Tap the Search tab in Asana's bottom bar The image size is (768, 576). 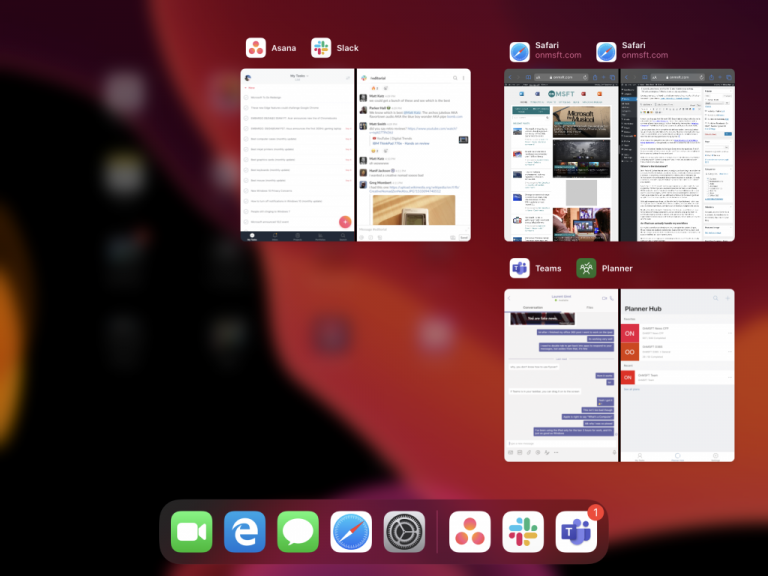pos(343,237)
